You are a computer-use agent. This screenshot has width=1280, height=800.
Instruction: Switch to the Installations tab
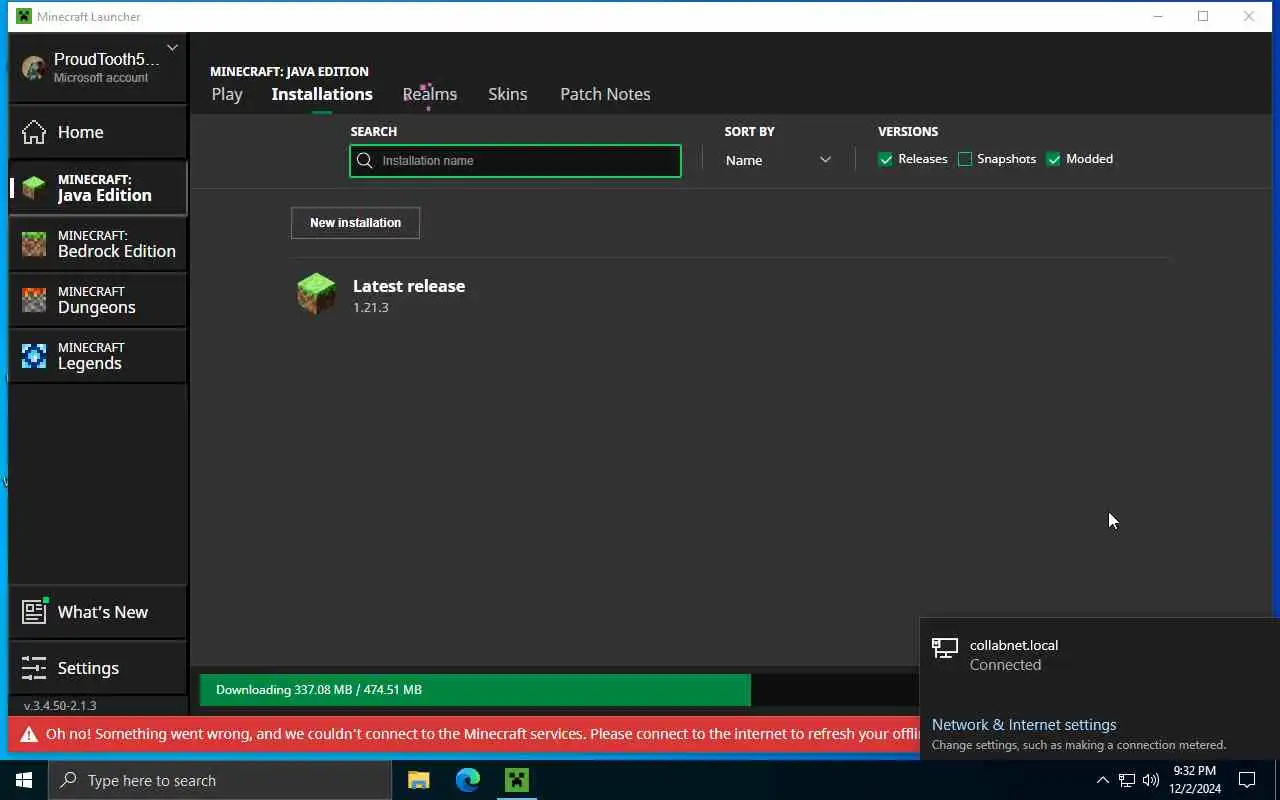click(322, 94)
